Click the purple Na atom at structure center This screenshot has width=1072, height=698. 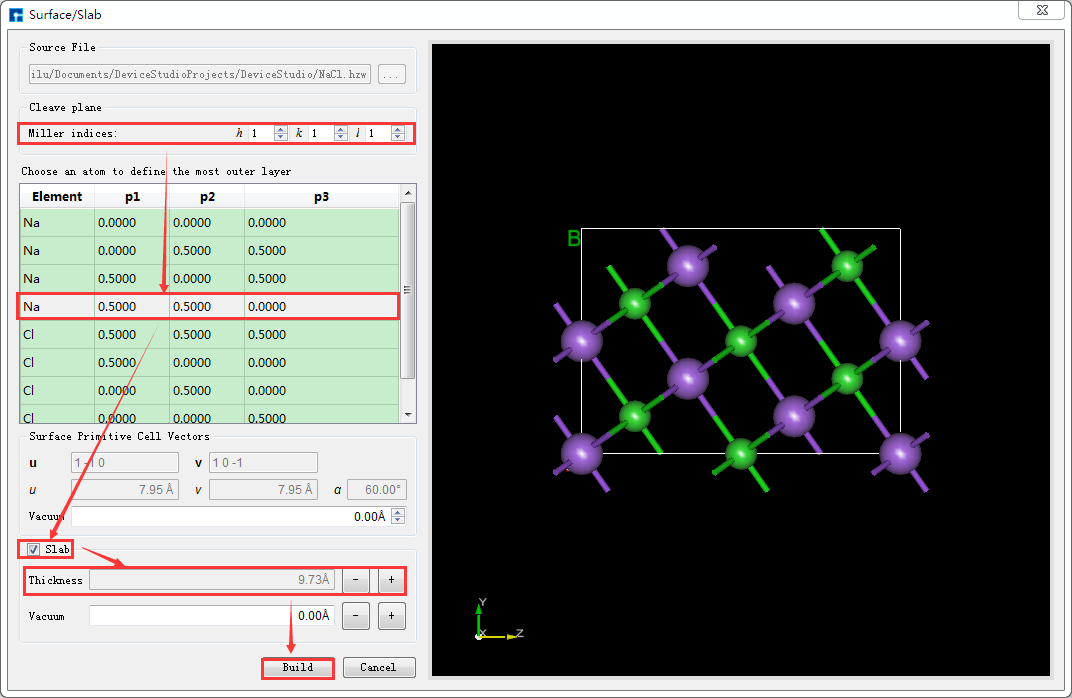coord(688,377)
